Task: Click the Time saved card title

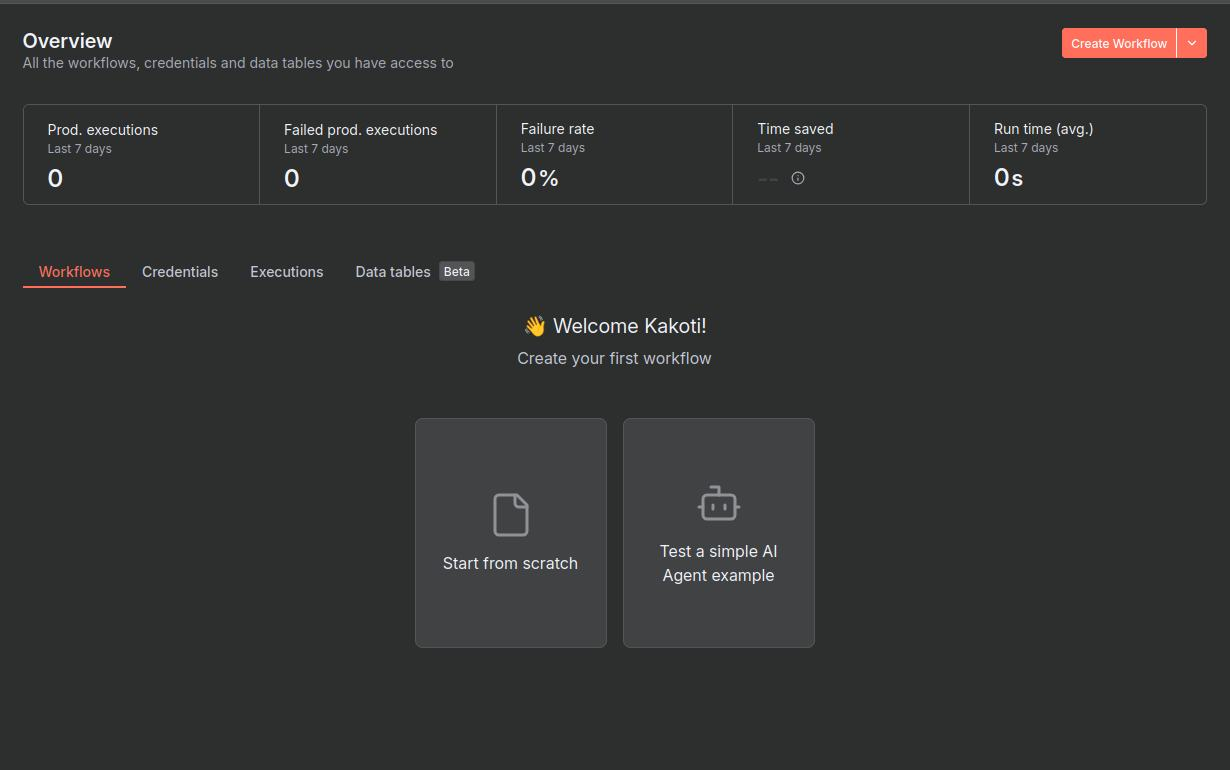Action: click(795, 129)
